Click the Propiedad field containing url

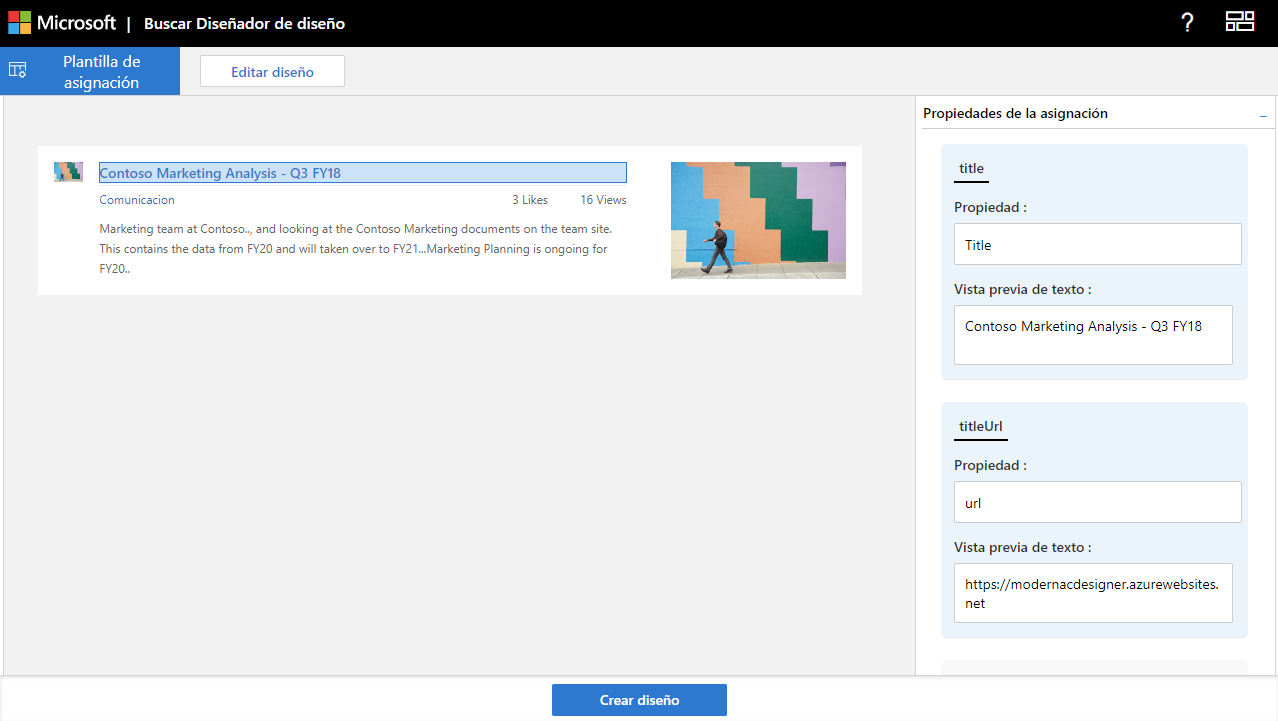[x=1097, y=502]
